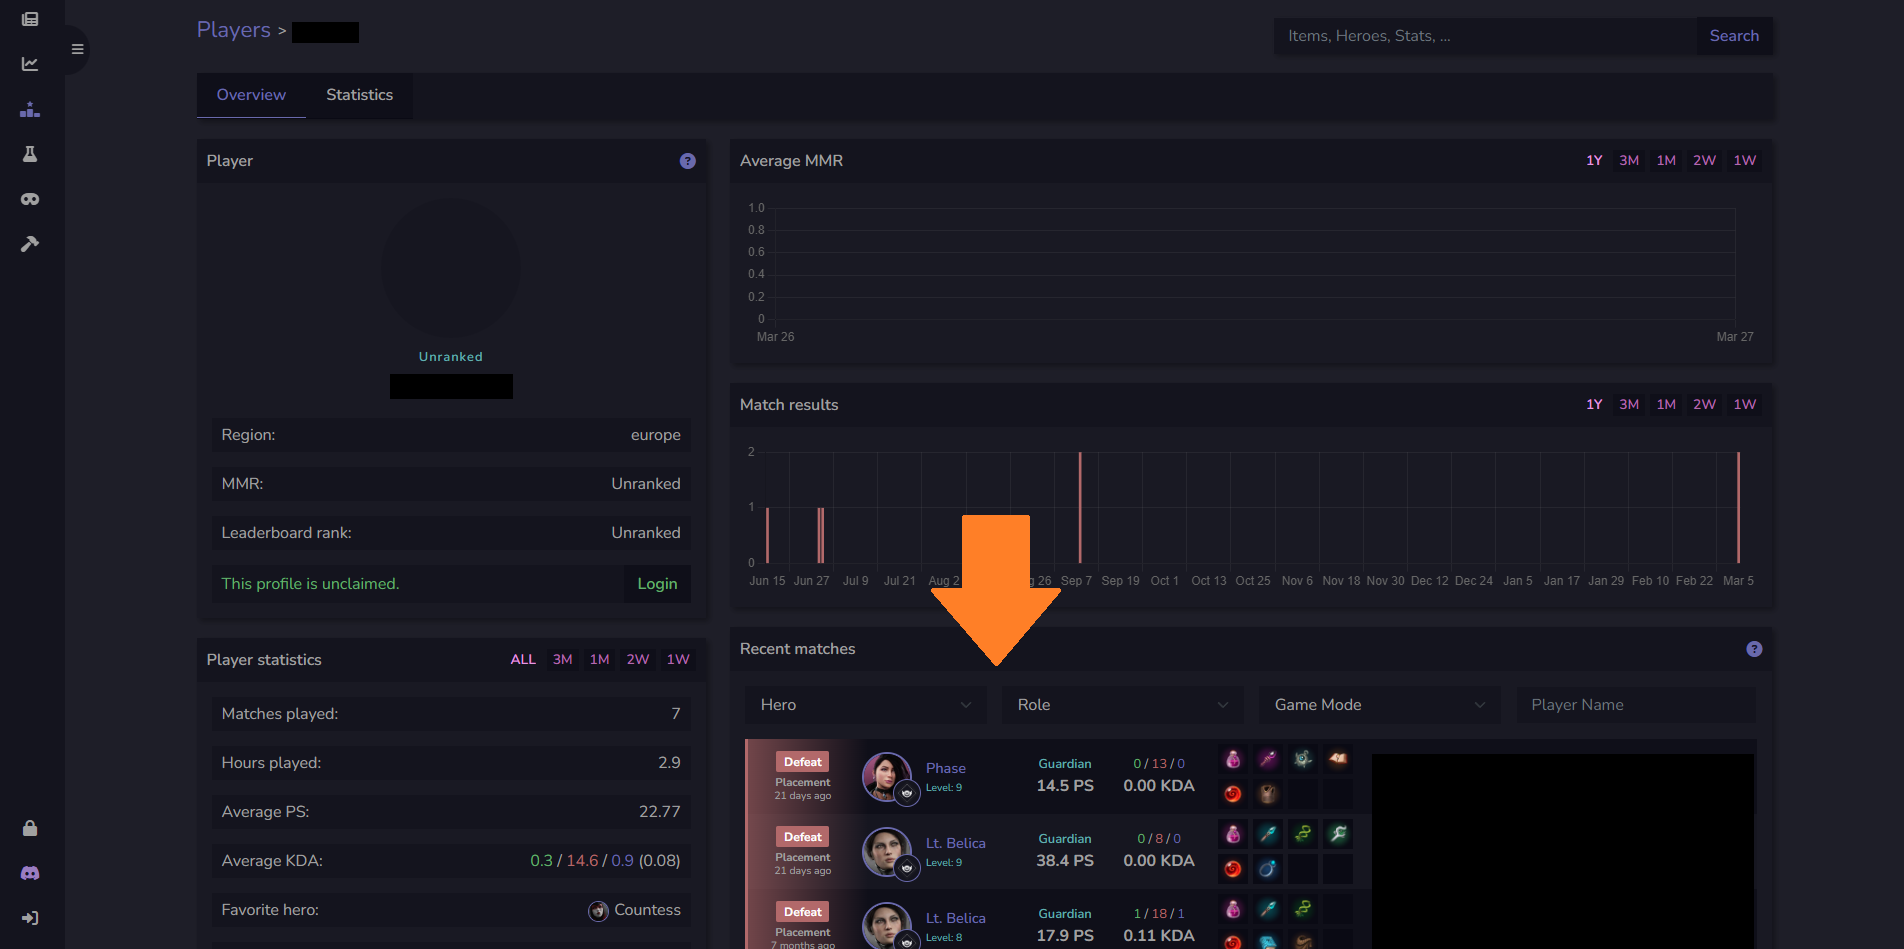Screen dimensions: 1904x949
Task: Open the leaderboard podium icon
Action: tap(30, 109)
